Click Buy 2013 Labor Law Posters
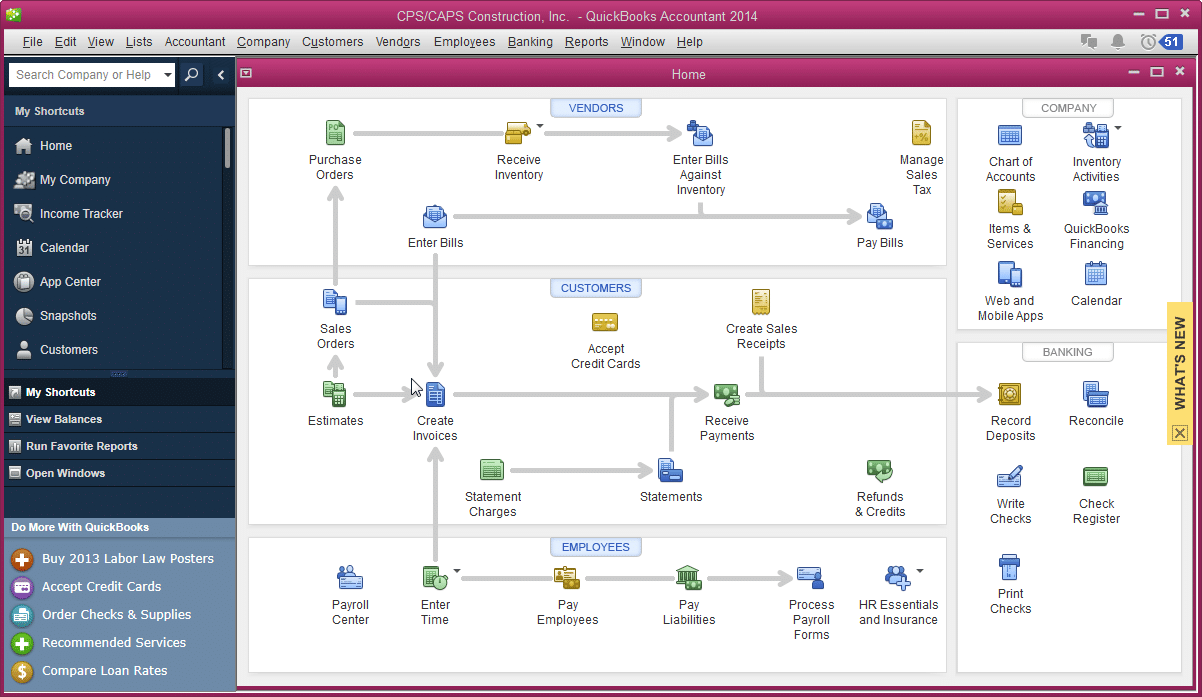Image resolution: width=1202 pixels, height=697 pixels. (127, 559)
